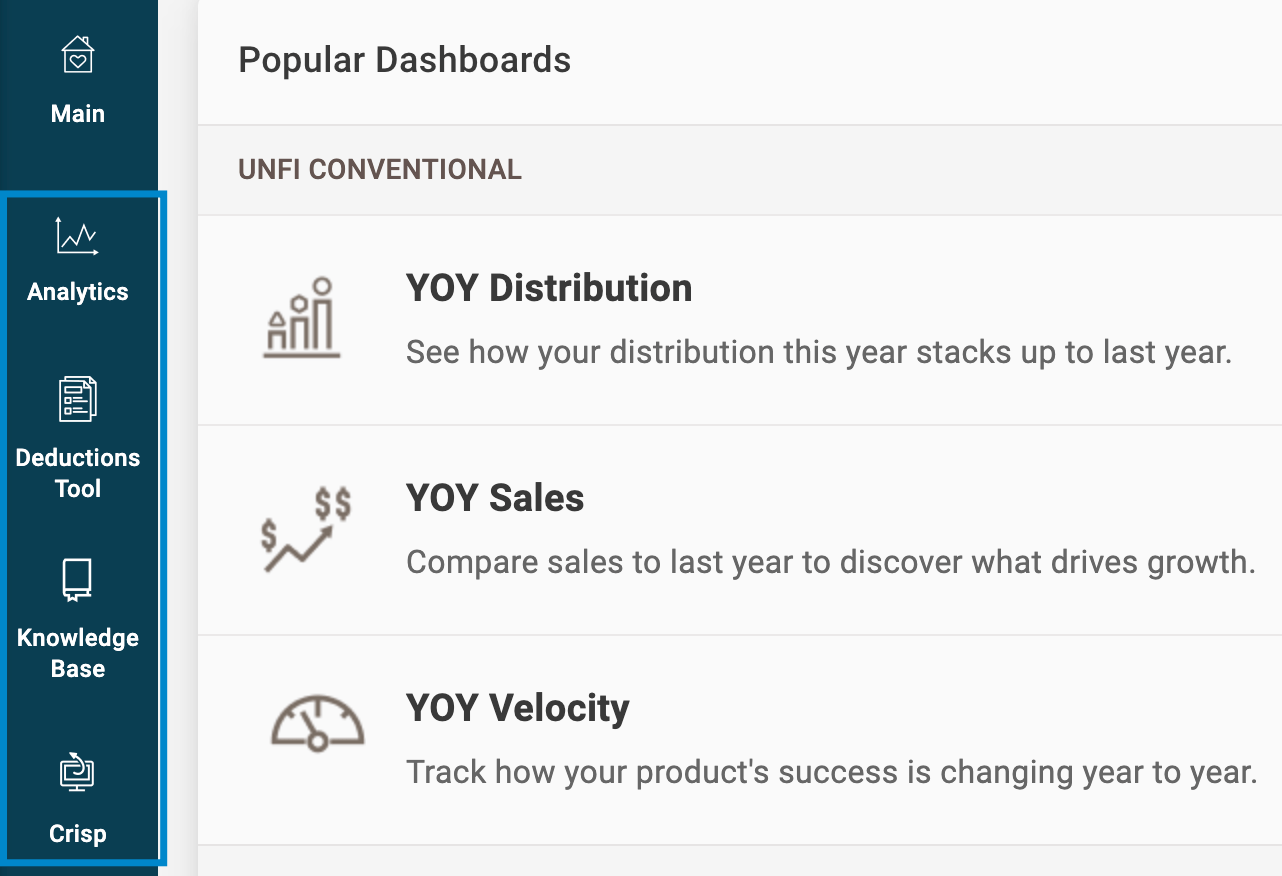The height and width of the screenshot is (876, 1282).
Task: Open the YOY Velocity dashboard title
Action: [518, 708]
